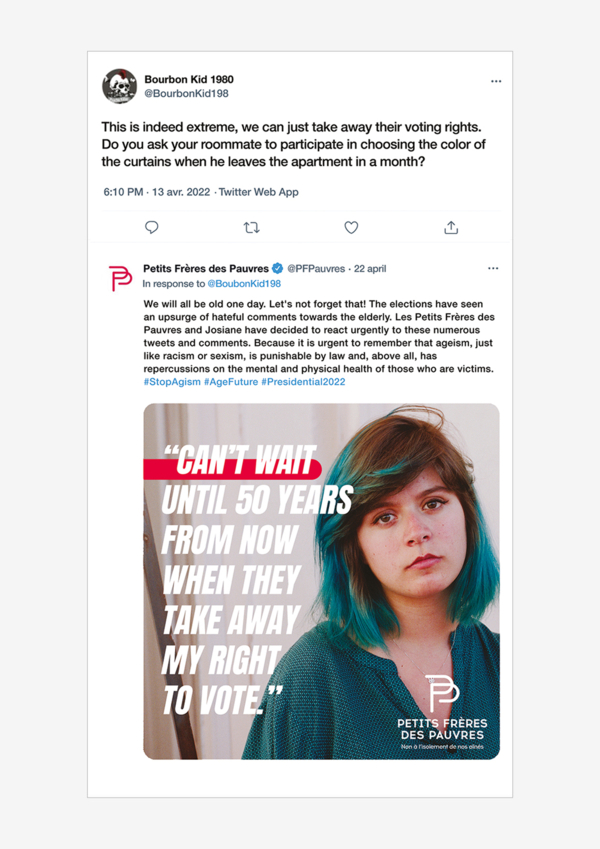Image resolution: width=600 pixels, height=849 pixels.
Task: Open the @BourbonKid198 handle
Action: point(186,94)
